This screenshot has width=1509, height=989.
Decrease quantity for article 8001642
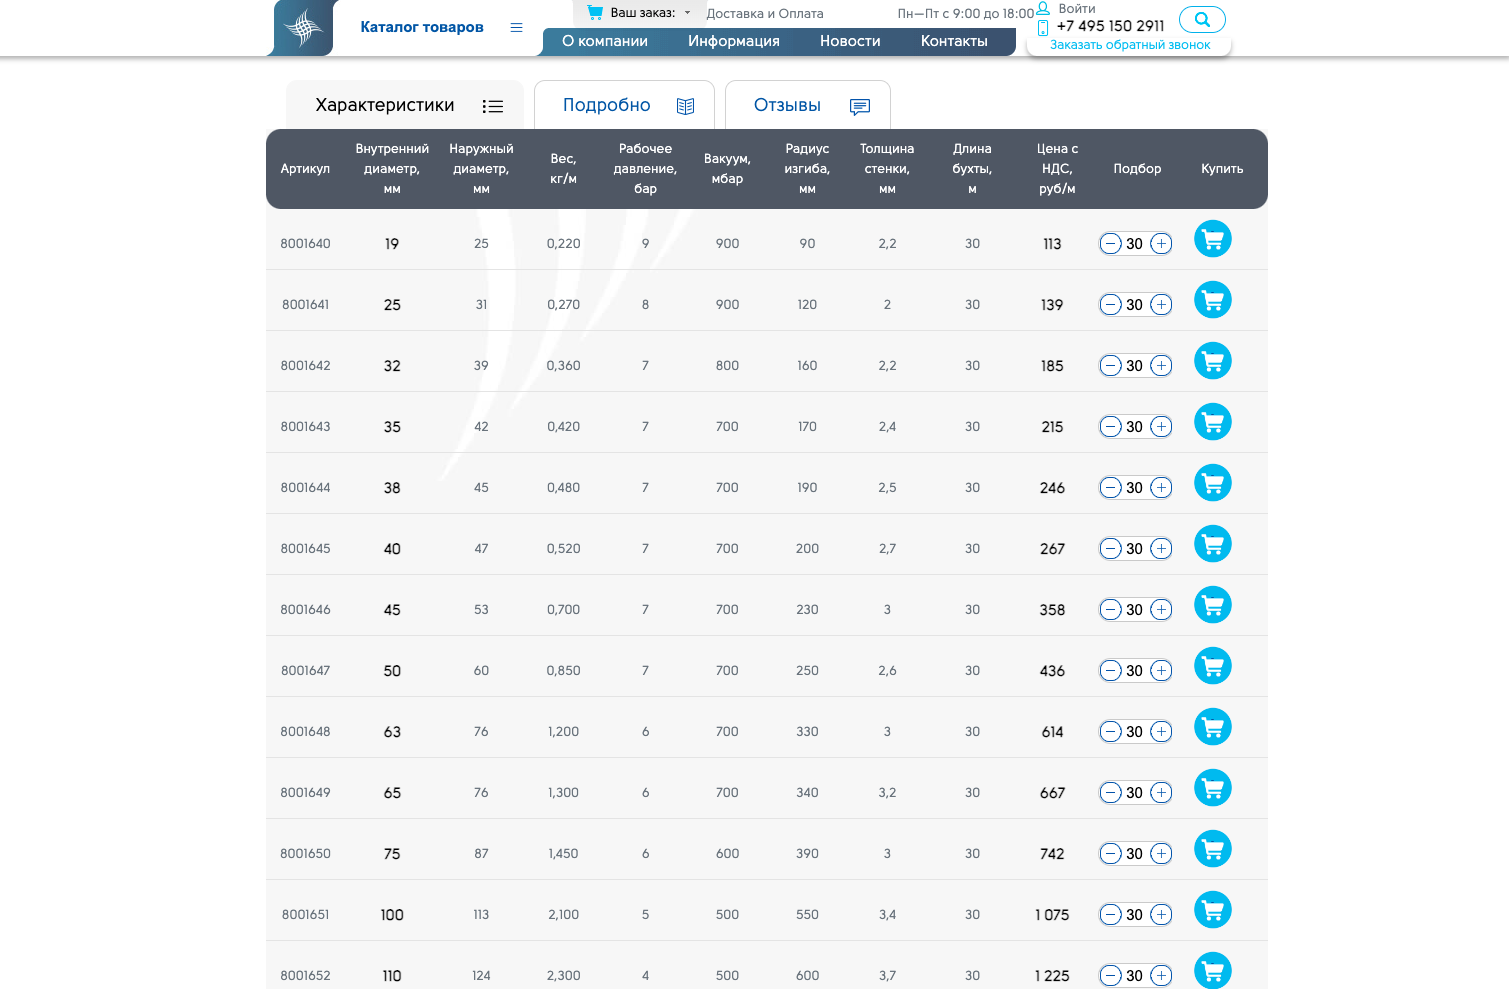1110,366
